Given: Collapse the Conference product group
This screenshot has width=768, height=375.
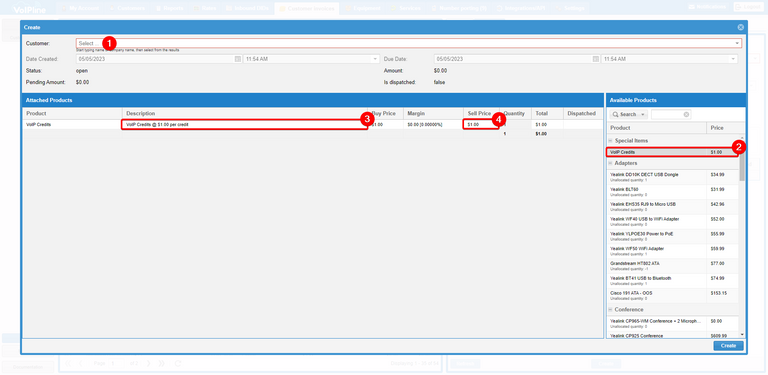Looking at the screenshot, I should point(610,309).
